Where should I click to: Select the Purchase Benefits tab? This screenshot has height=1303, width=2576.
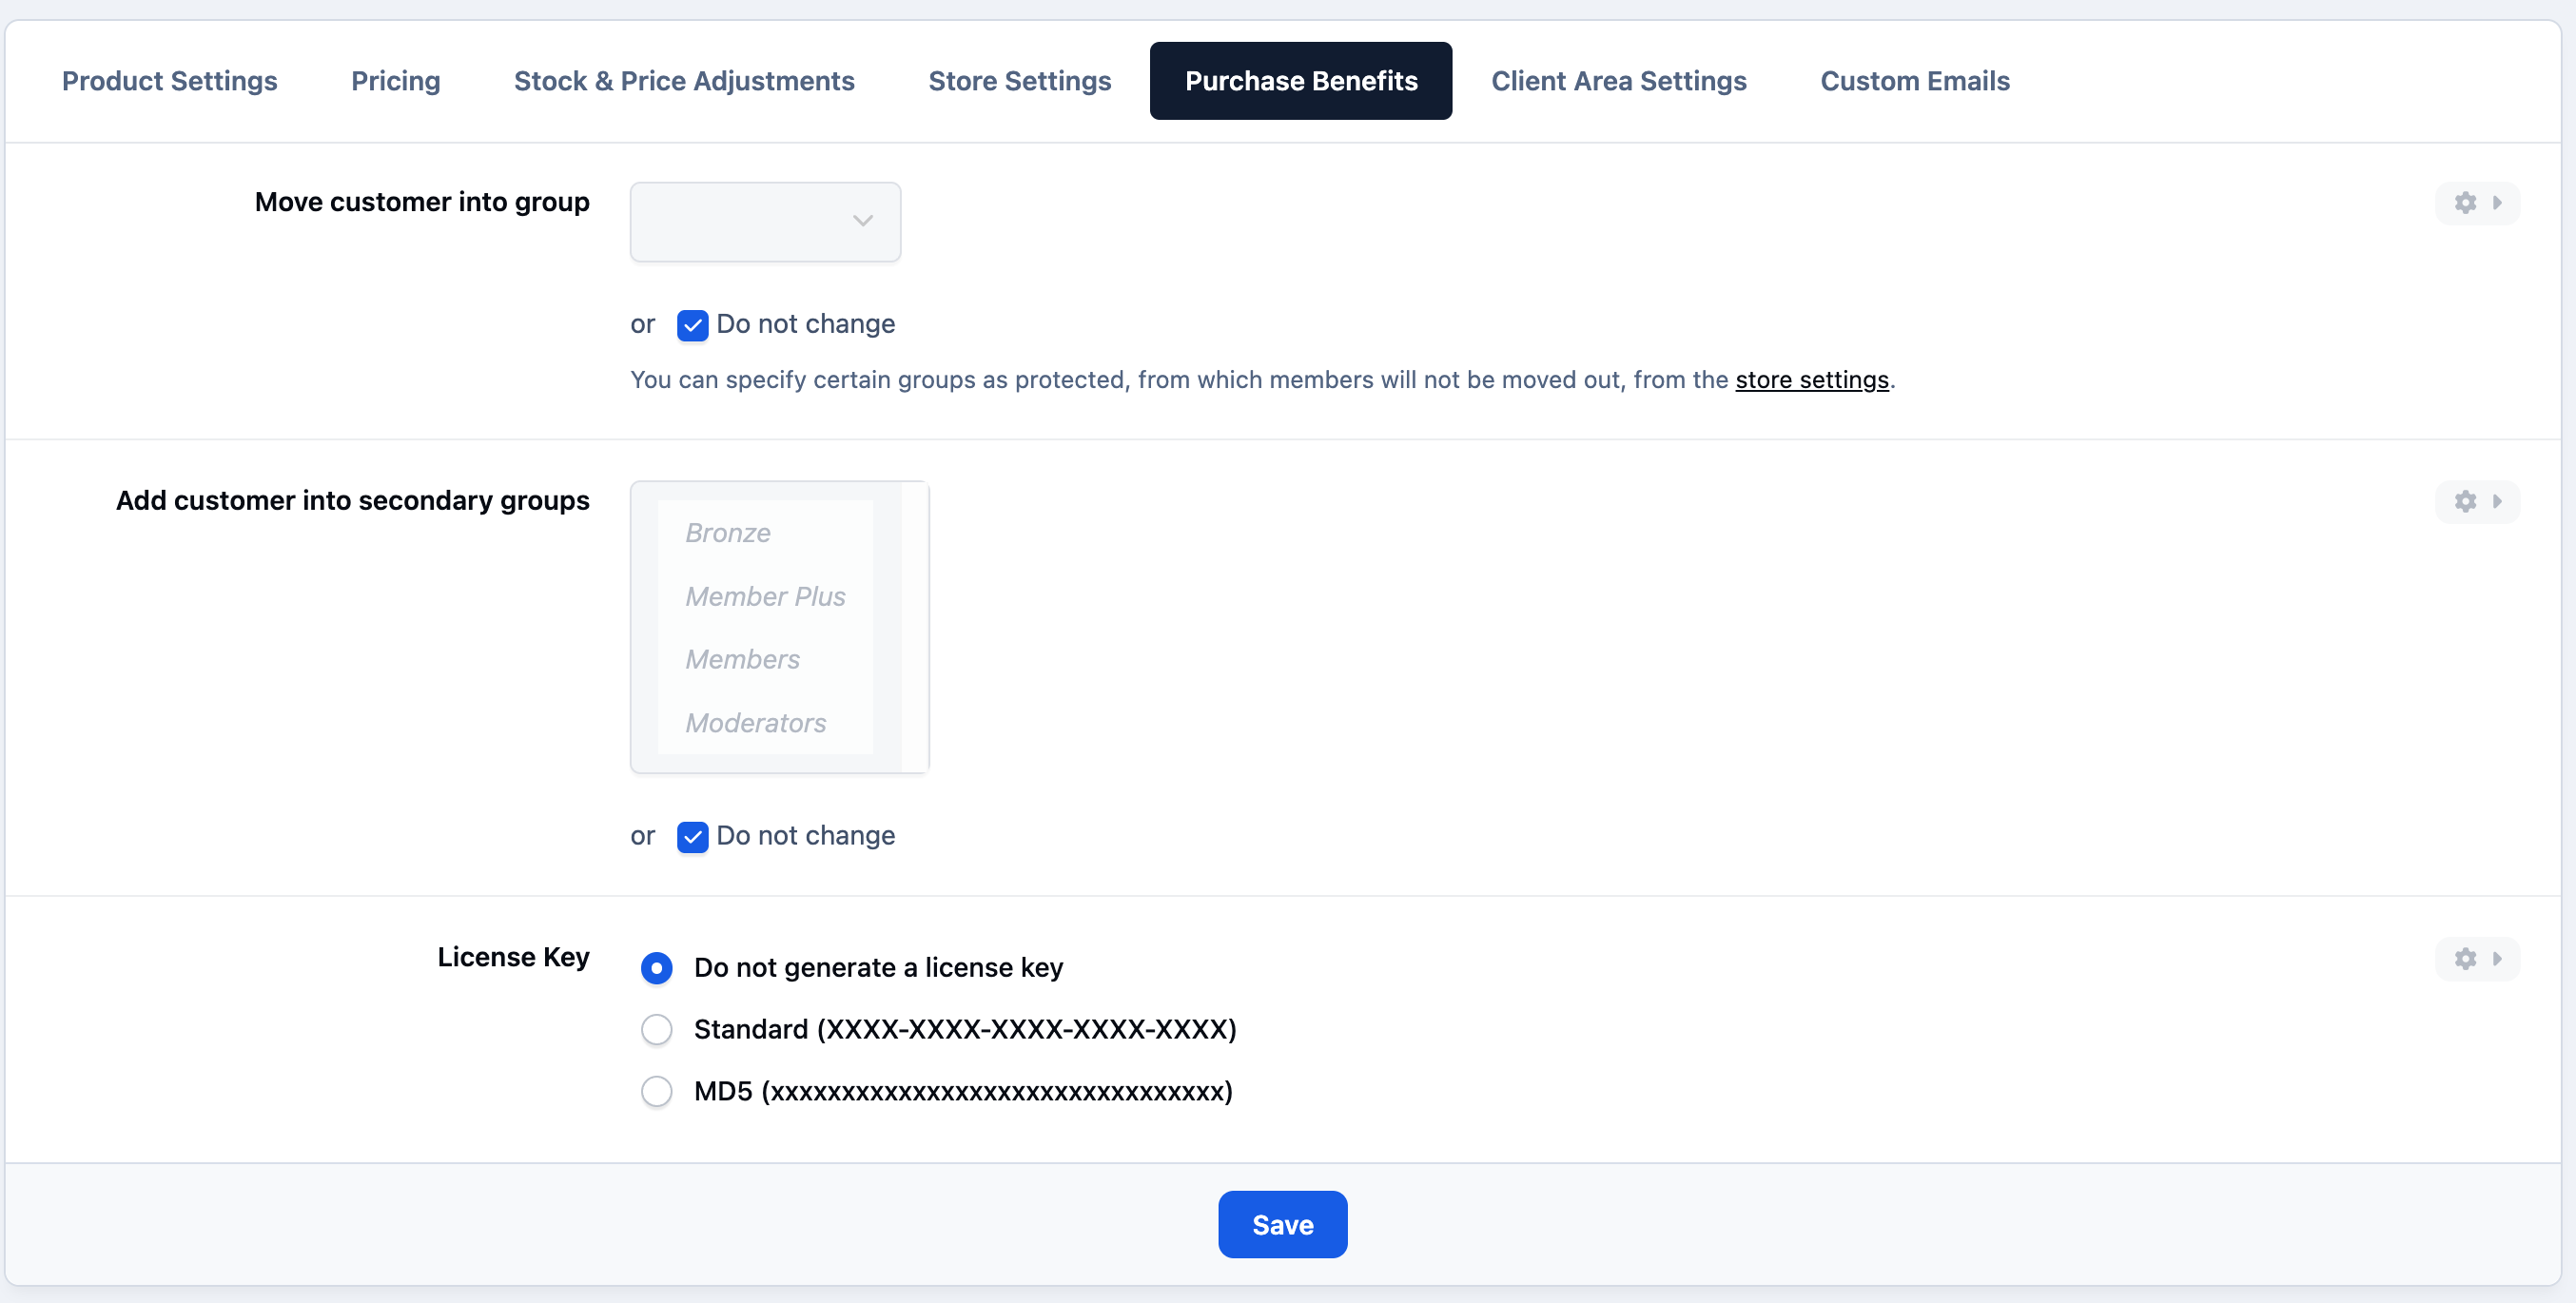click(x=1301, y=81)
